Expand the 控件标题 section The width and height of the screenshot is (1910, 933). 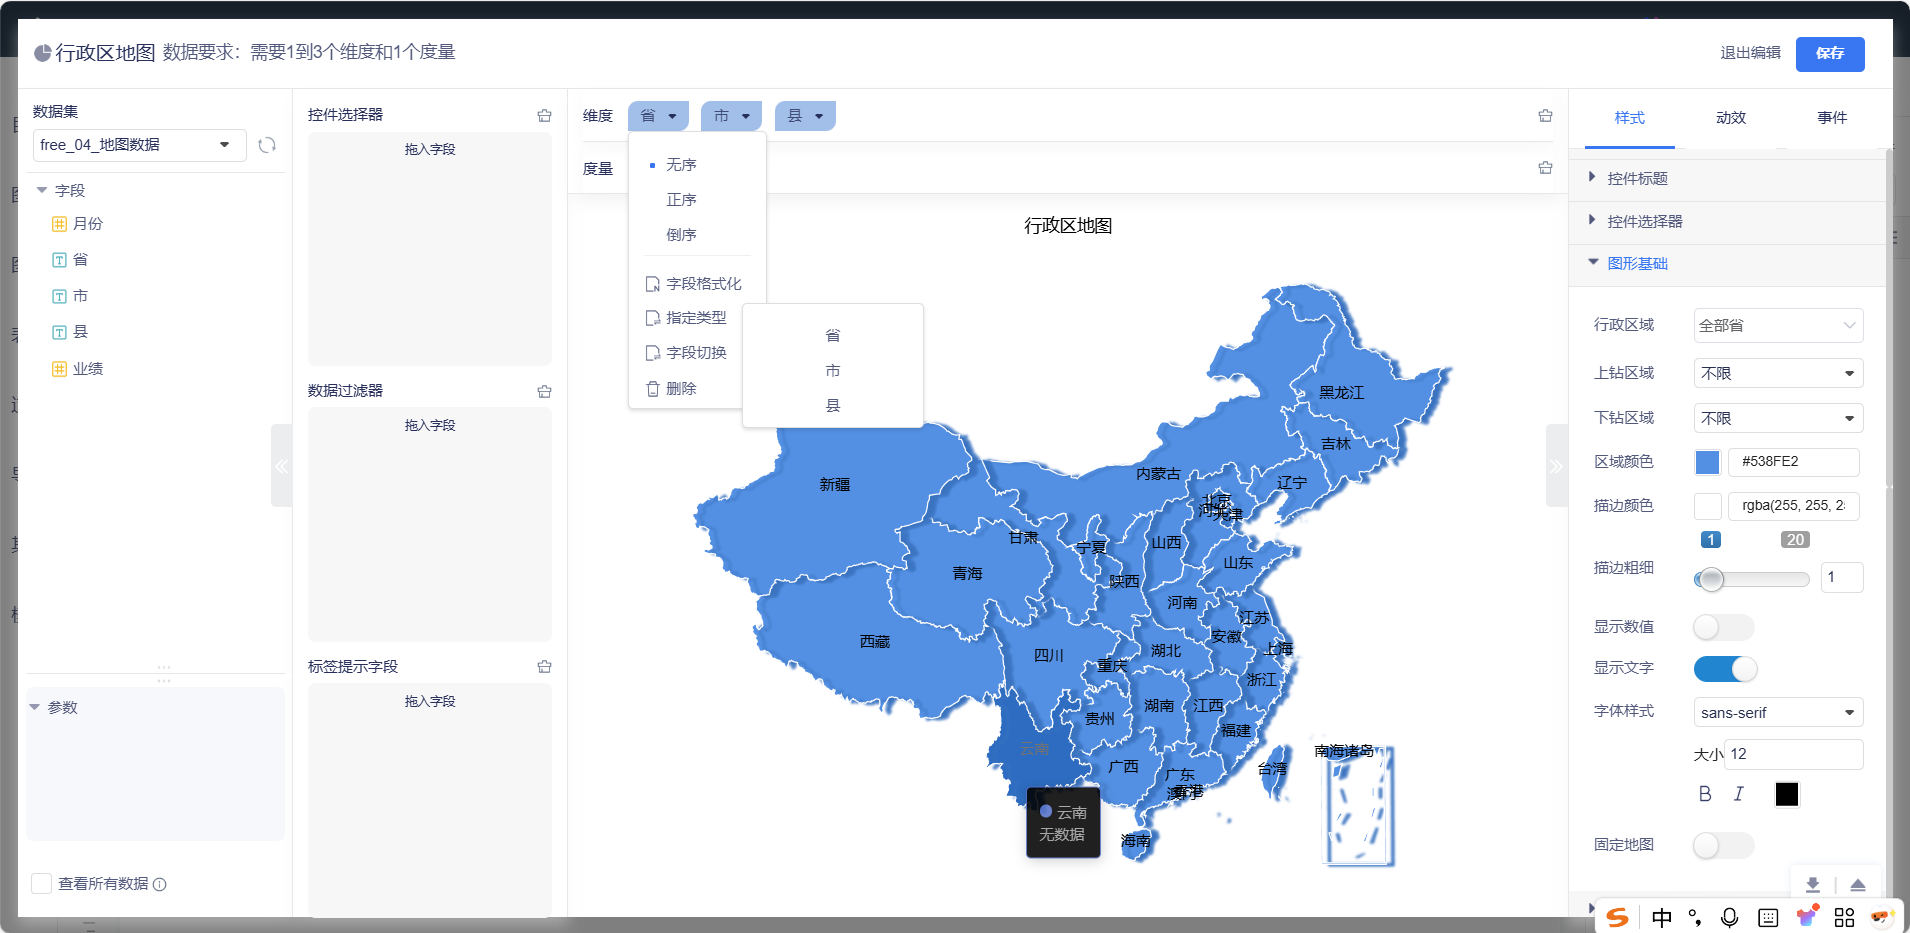click(x=1637, y=178)
